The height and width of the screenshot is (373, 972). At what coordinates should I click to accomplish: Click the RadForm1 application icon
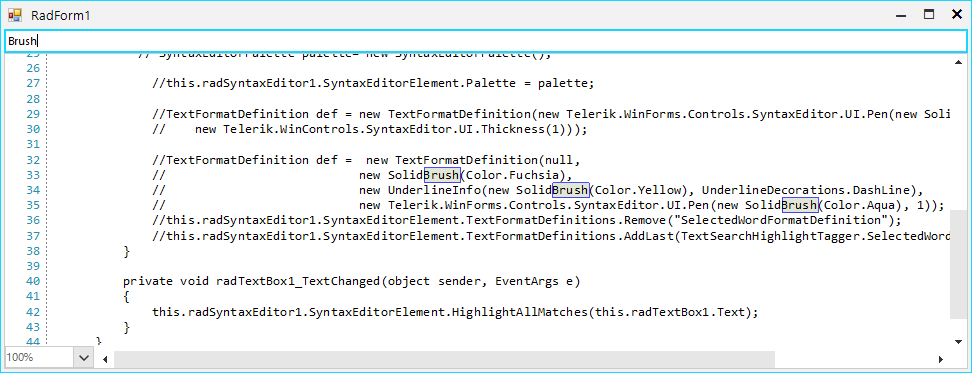[x=15, y=15]
